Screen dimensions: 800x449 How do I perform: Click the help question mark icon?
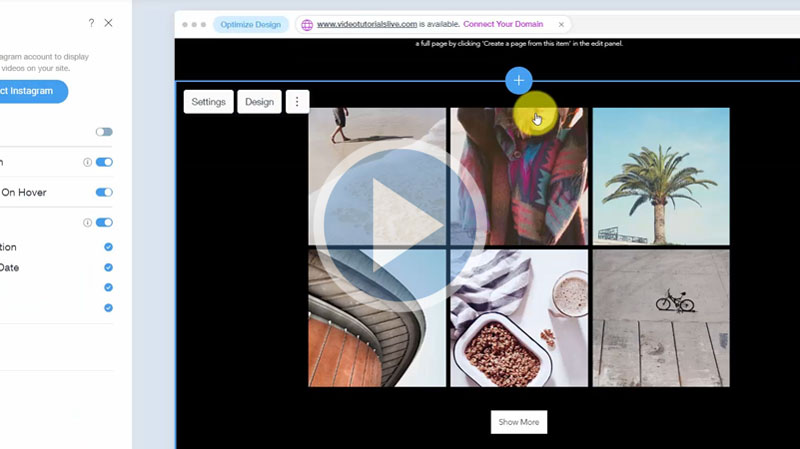pos(91,22)
